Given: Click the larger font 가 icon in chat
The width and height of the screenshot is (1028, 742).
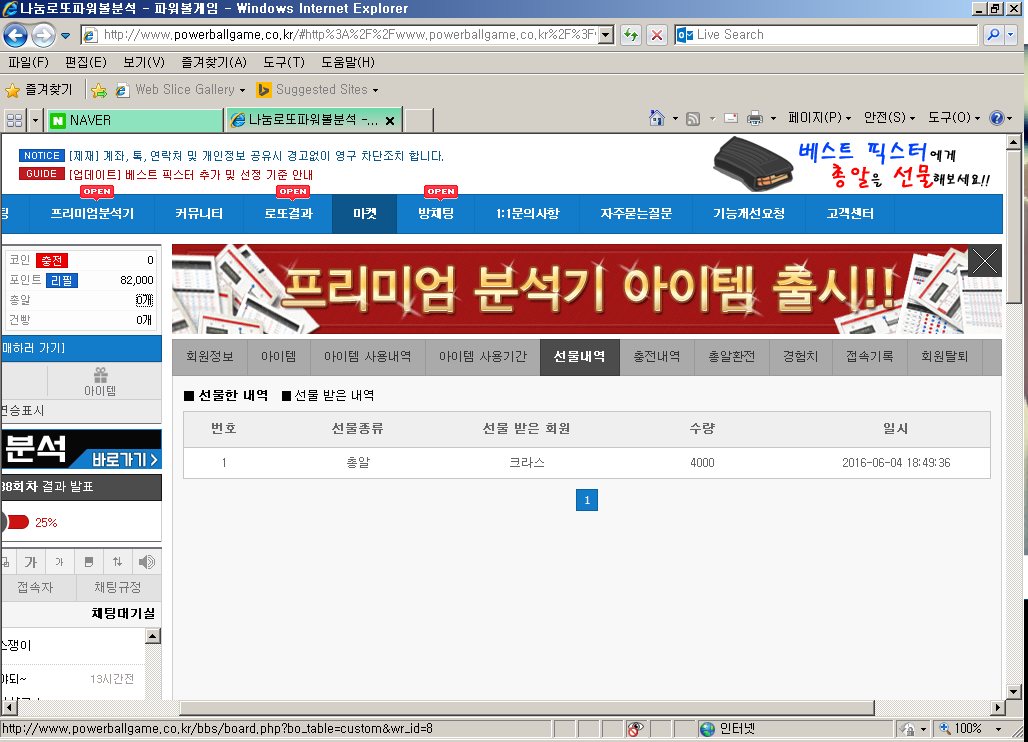Looking at the screenshot, I should pos(31,562).
